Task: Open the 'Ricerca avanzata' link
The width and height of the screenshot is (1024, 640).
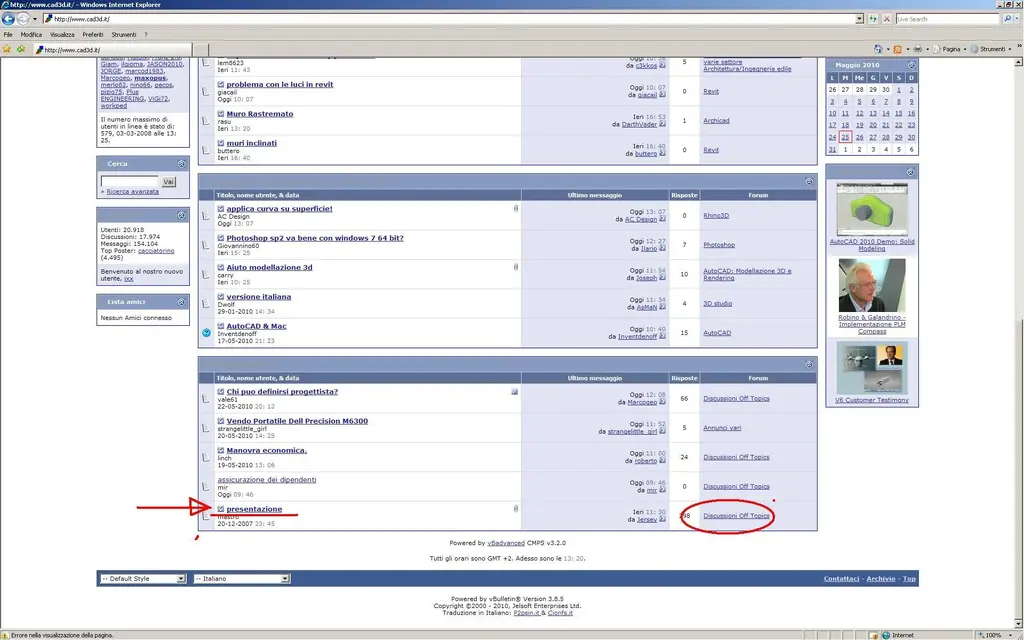Action: pos(133,191)
